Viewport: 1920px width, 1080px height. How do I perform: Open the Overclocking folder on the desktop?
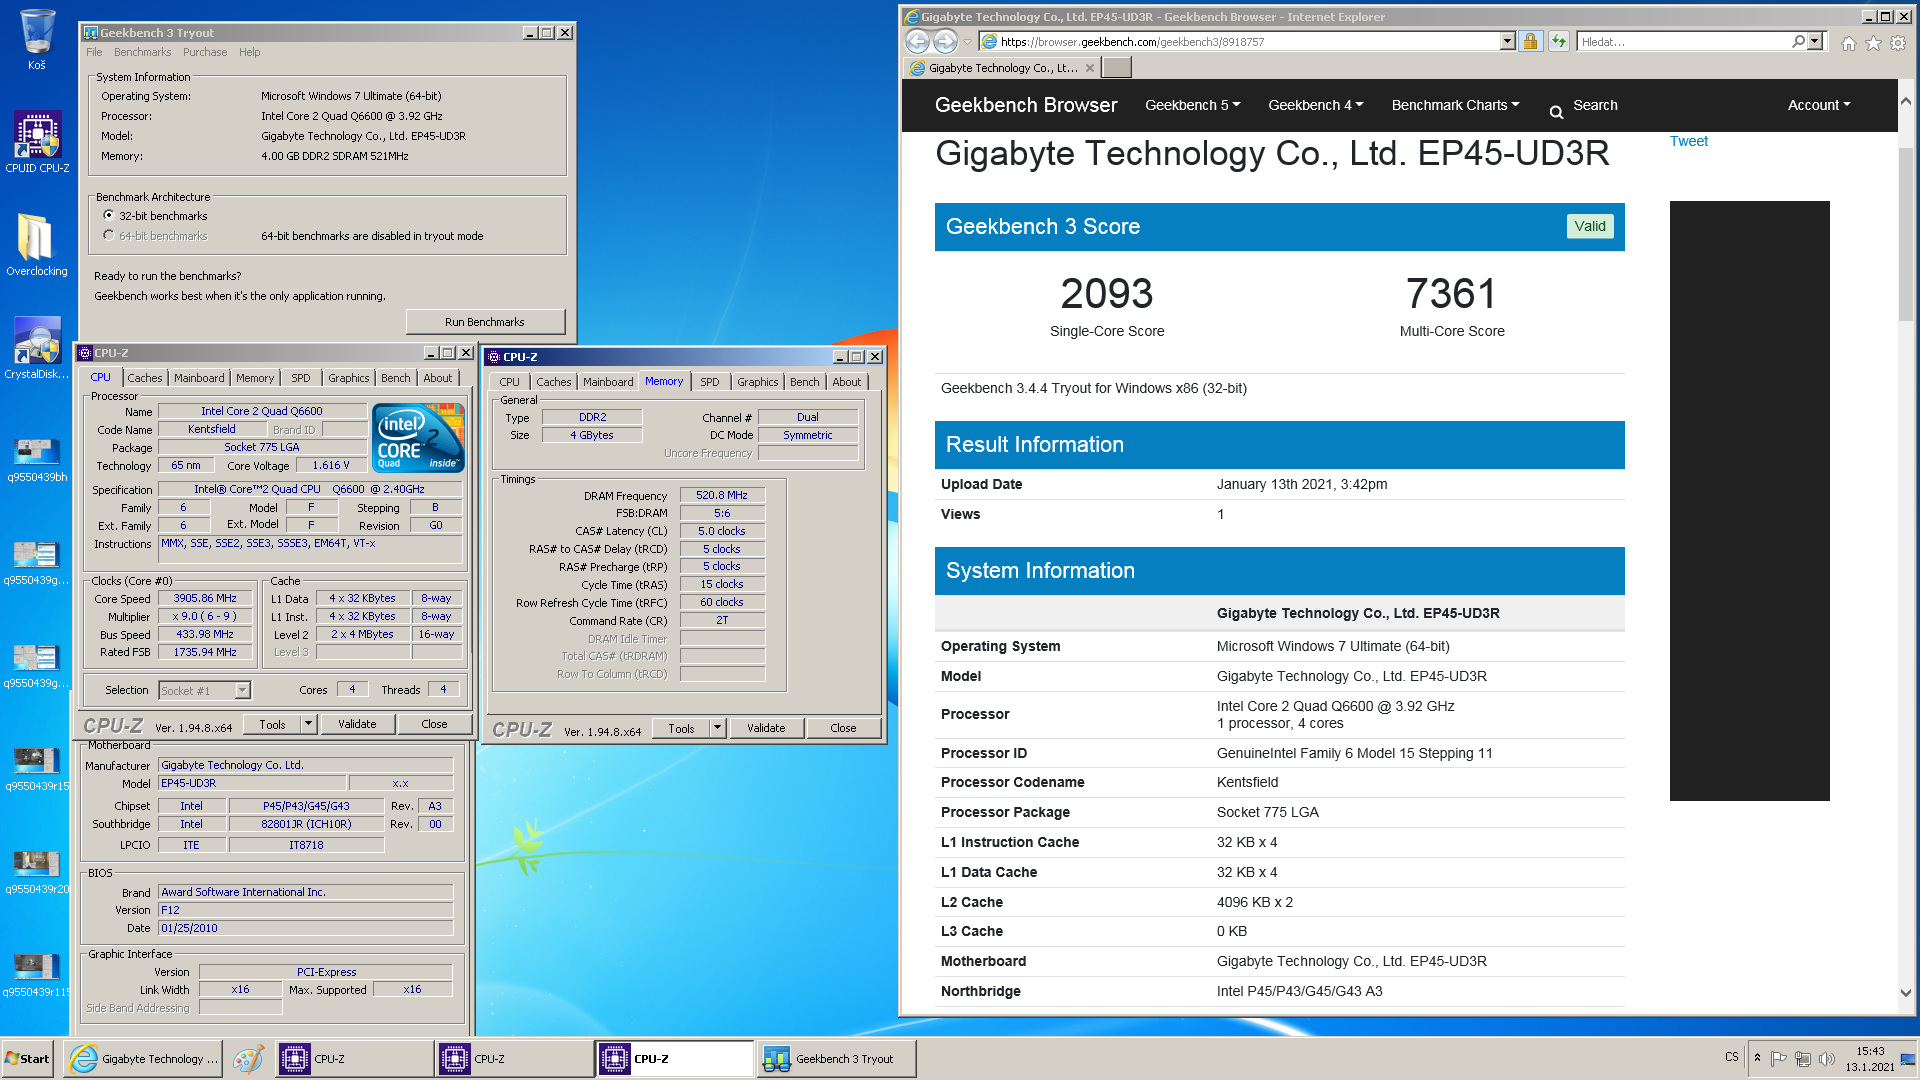point(37,245)
